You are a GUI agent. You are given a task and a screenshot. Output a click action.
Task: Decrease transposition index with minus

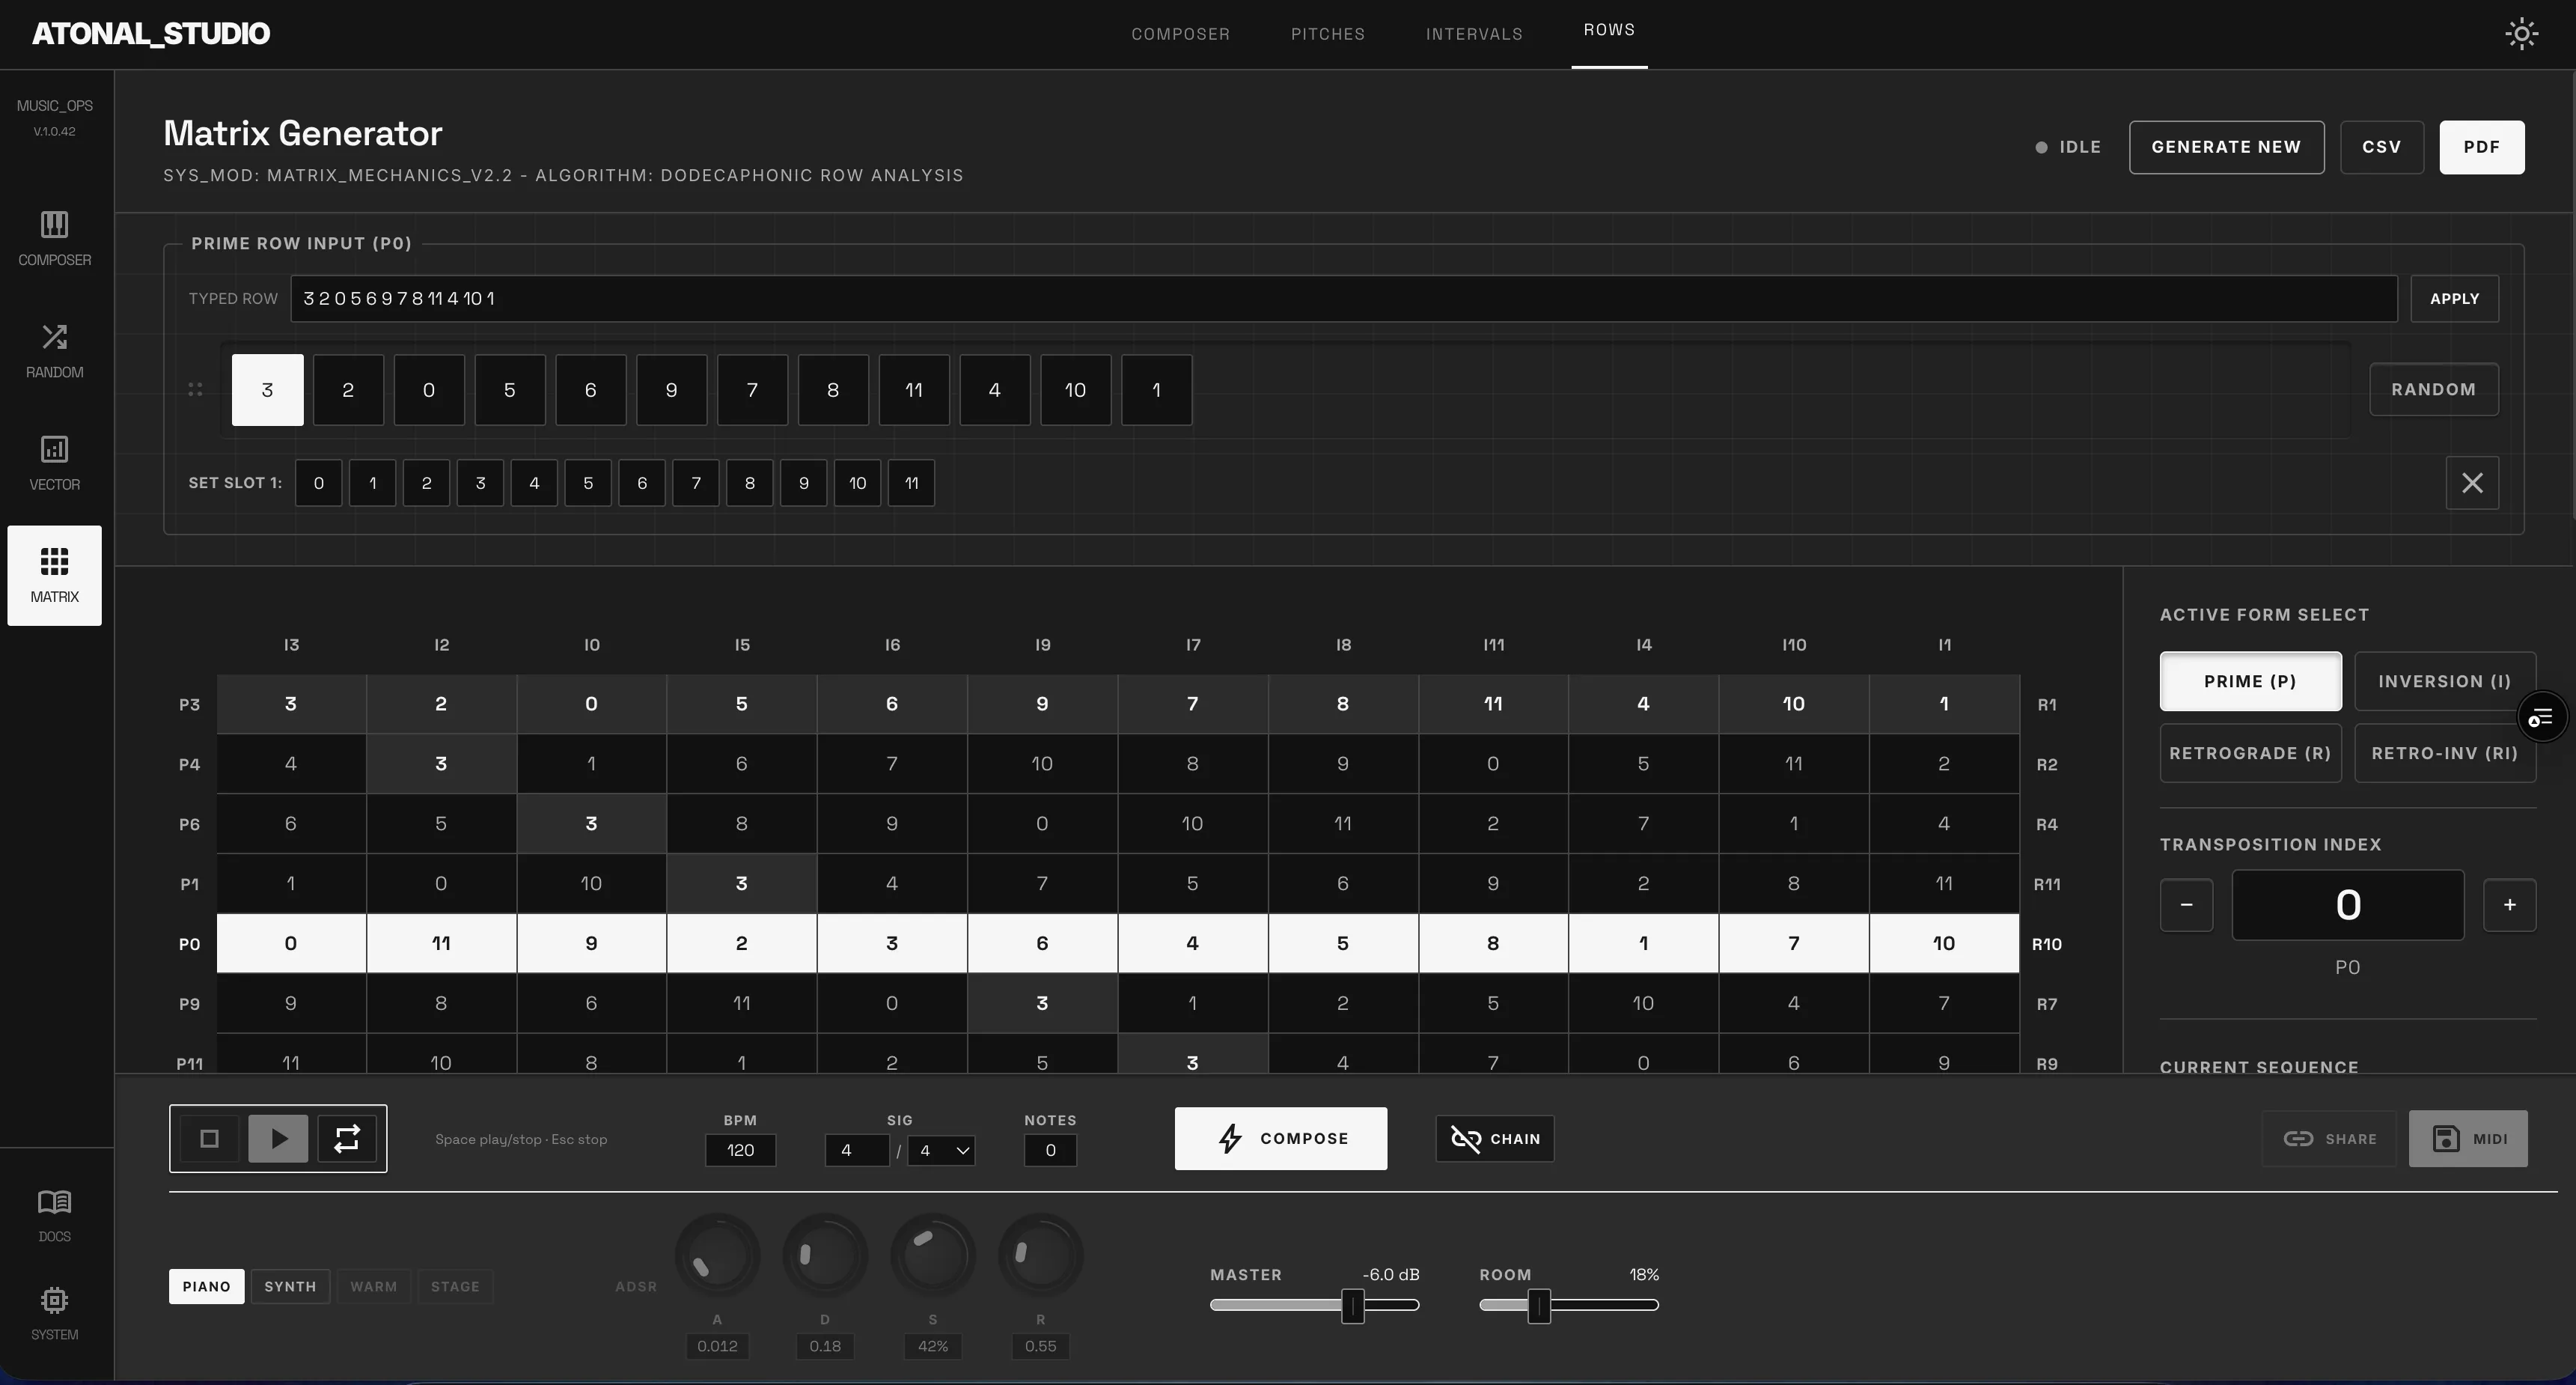point(2186,905)
